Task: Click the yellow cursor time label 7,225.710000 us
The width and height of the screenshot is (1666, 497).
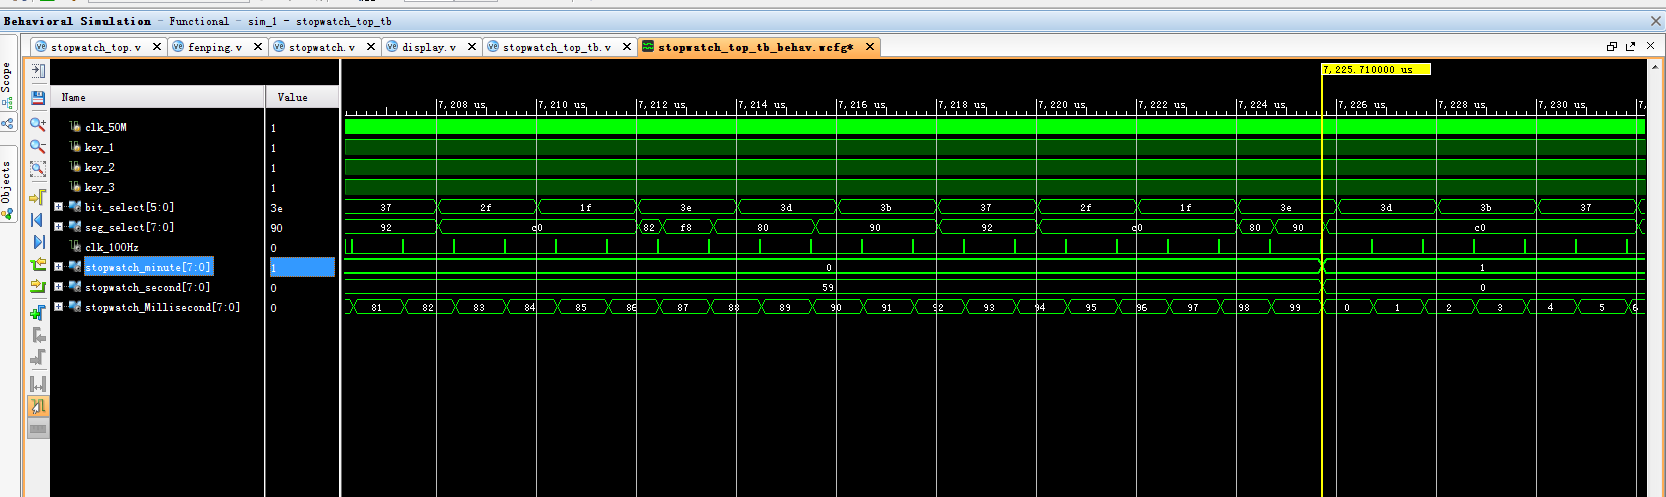Action: point(1376,69)
